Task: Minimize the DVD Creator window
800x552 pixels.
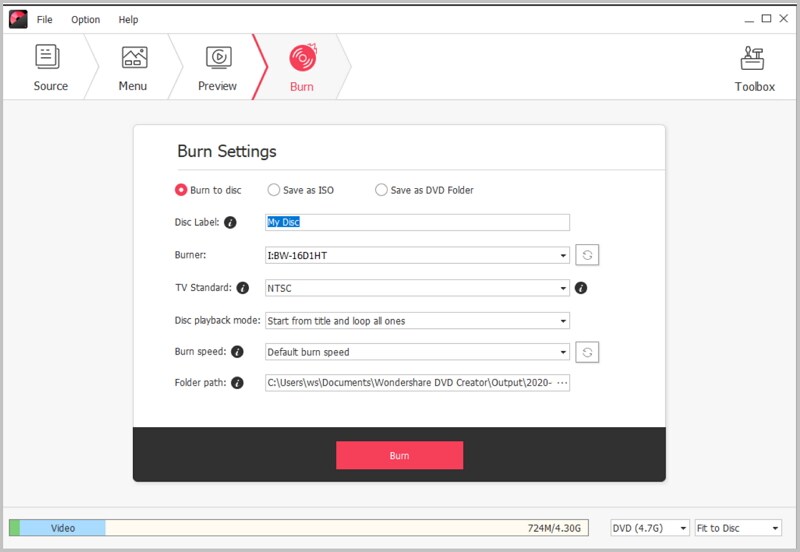Action: (x=748, y=19)
